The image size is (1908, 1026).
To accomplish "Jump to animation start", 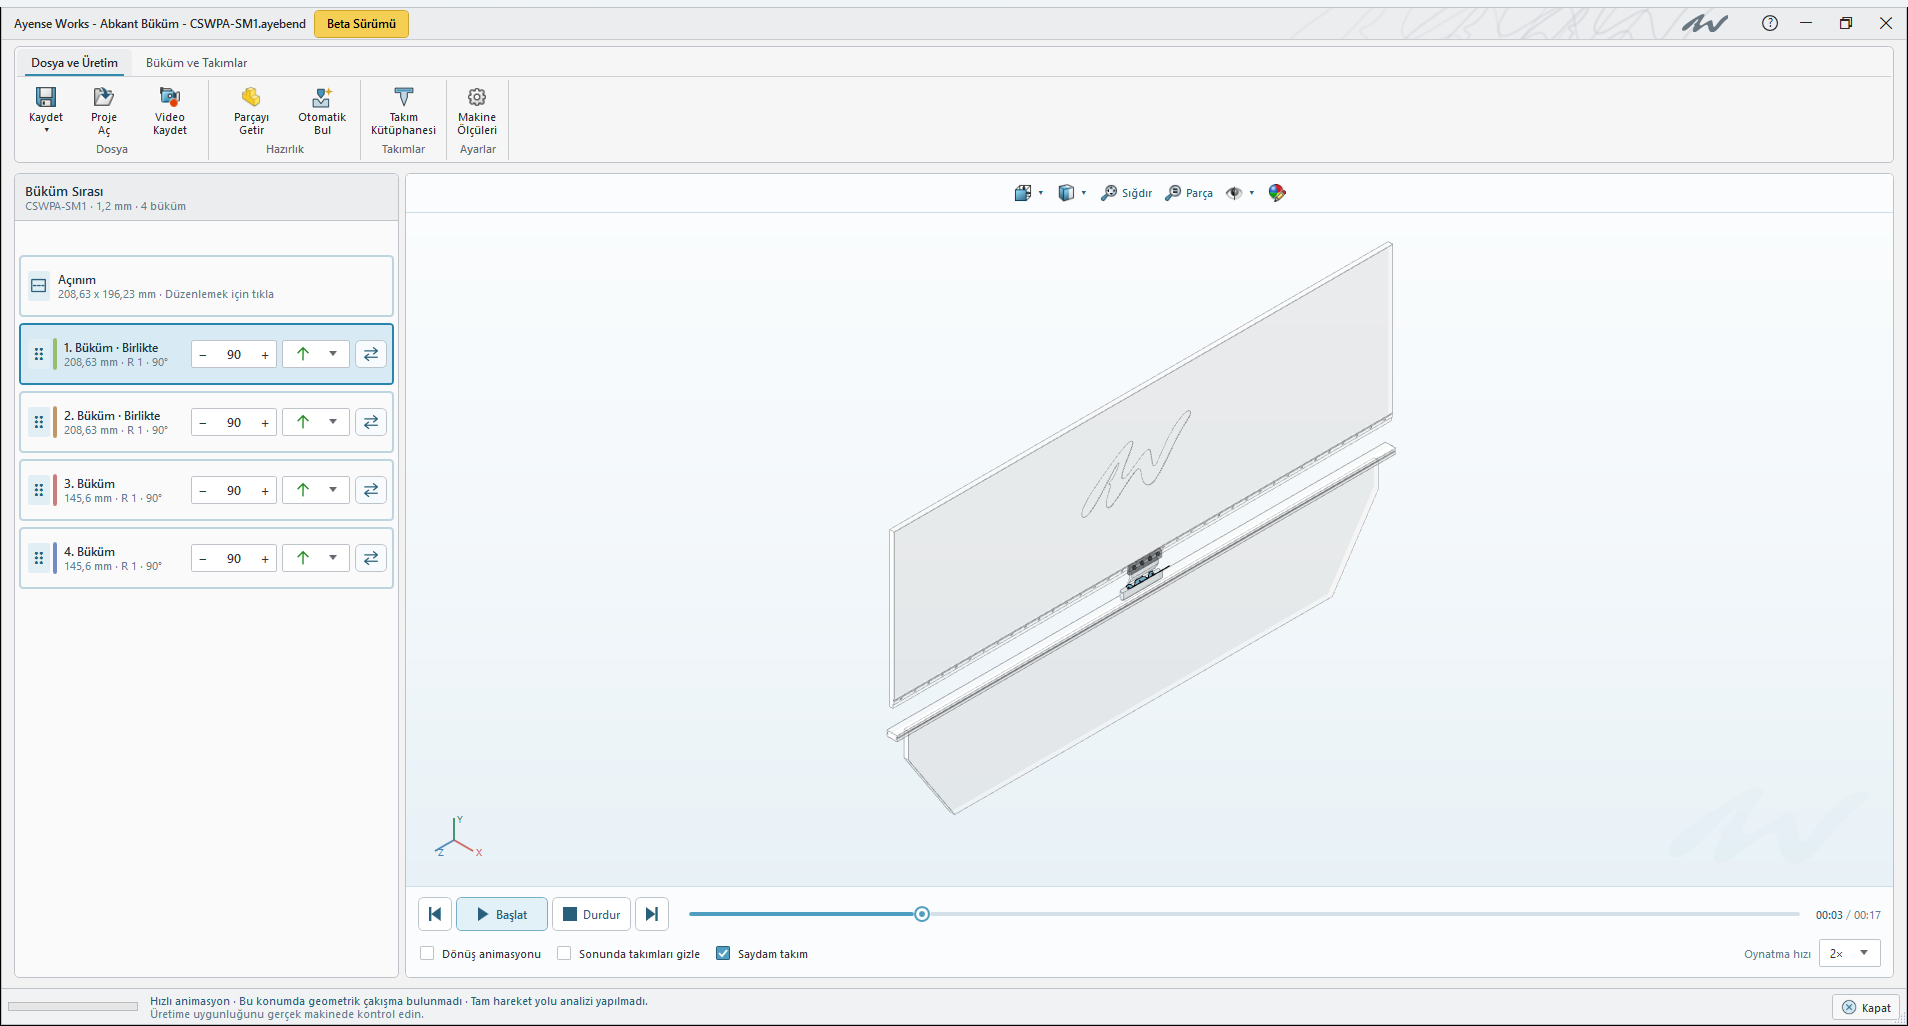I will [435, 914].
